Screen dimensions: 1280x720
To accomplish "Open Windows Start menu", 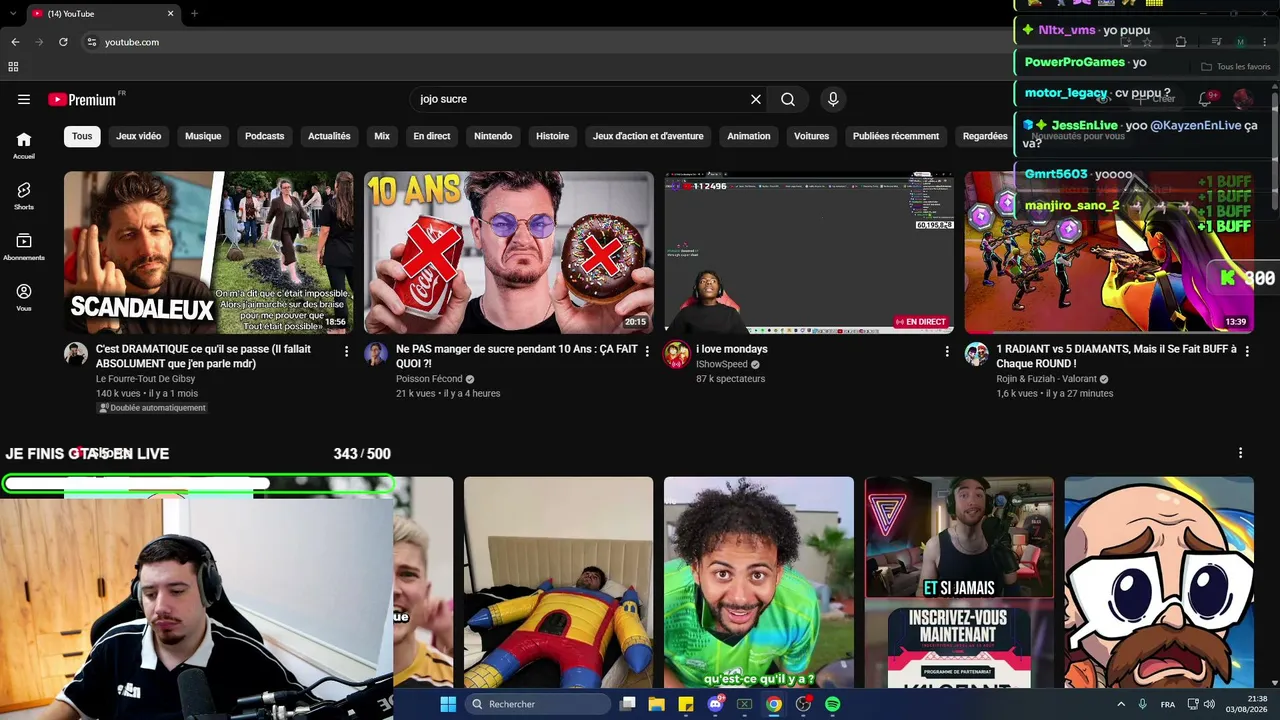I will [x=448, y=704].
